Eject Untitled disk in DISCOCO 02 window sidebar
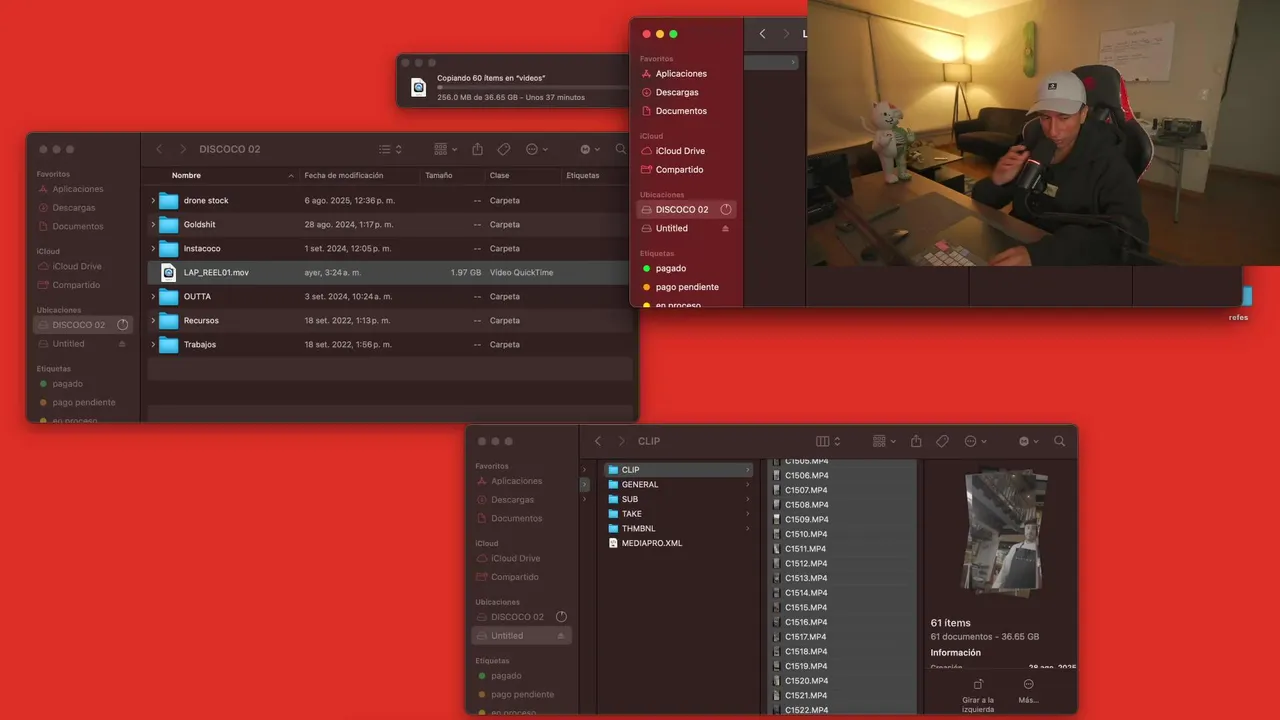The image size is (1280, 720). (122, 344)
